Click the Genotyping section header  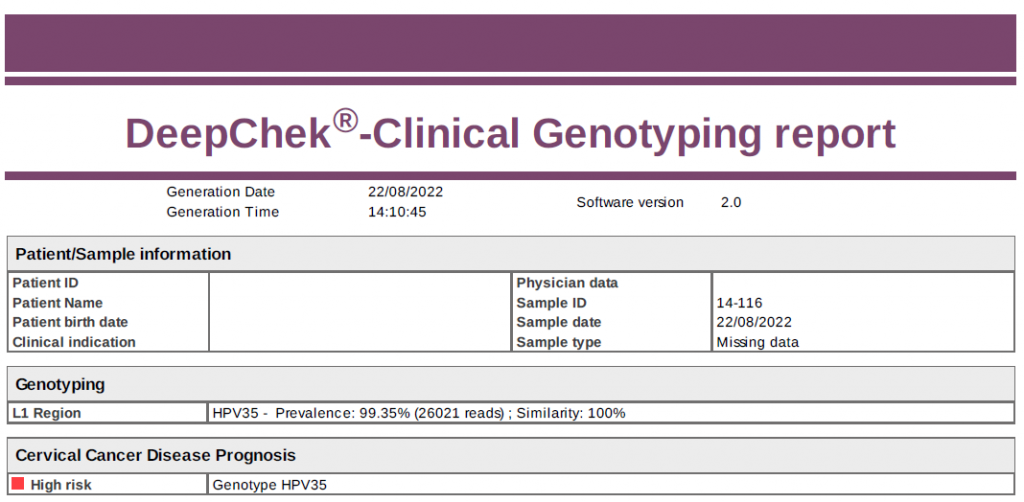point(60,384)
